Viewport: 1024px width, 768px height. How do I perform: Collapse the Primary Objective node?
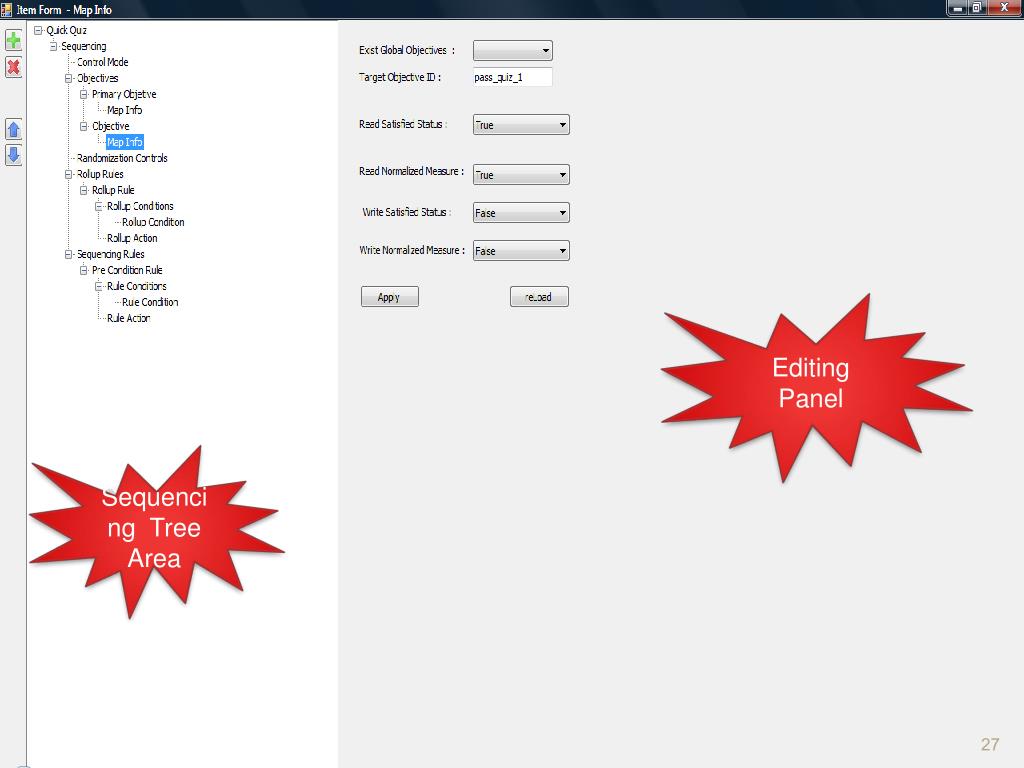(84, 94)
